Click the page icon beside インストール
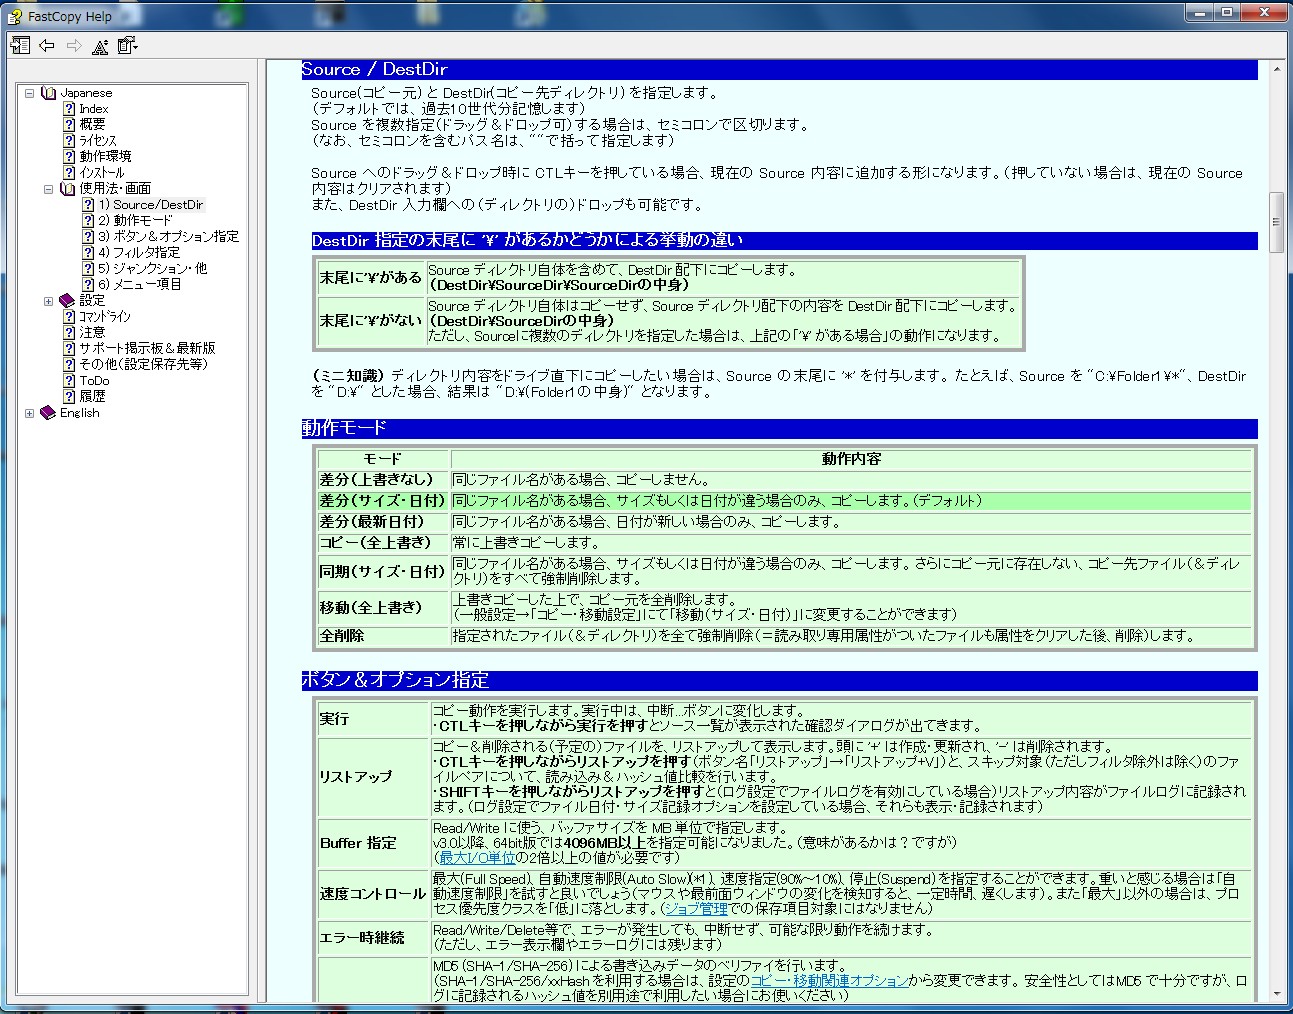Viewport: 1293px width, 1014px height. pos(69,172)
